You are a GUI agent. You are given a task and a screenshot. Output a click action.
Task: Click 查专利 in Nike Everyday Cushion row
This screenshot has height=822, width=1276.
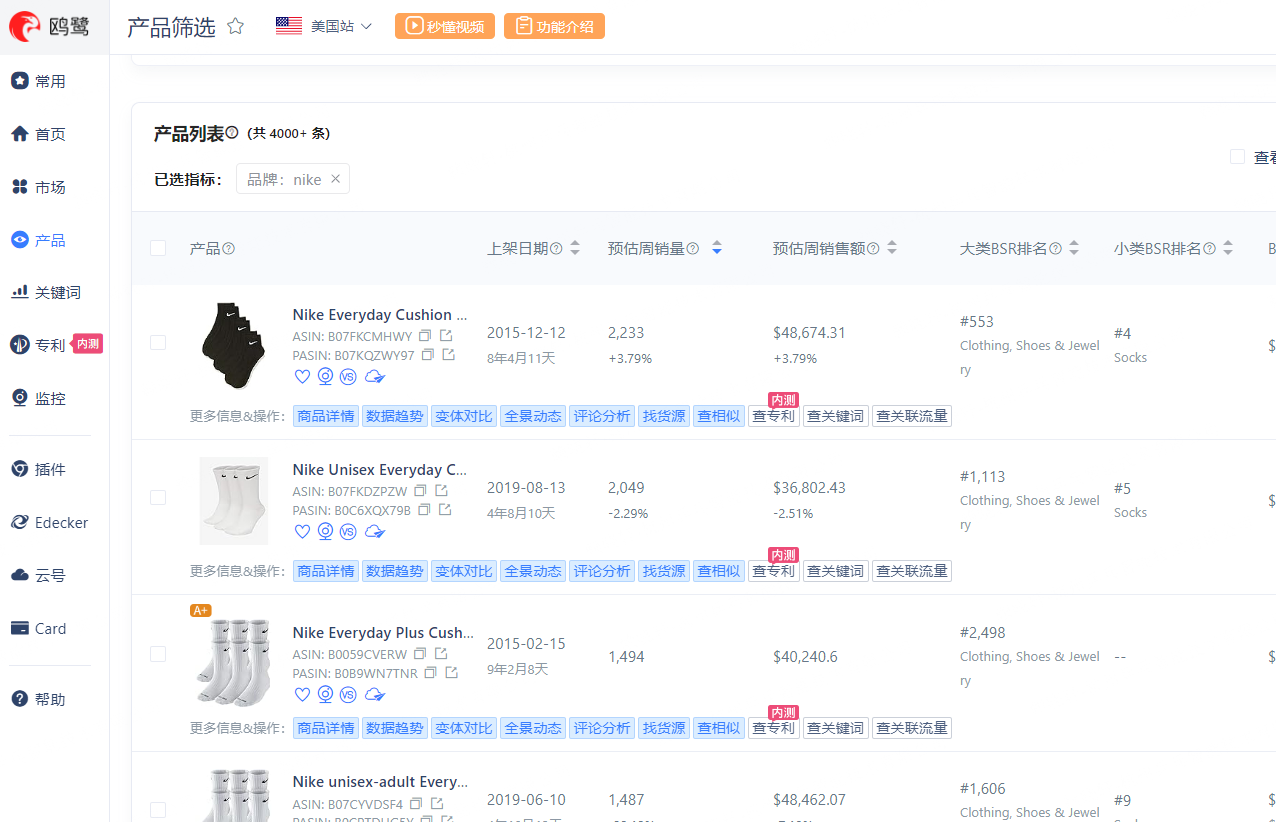click(773, 416)
